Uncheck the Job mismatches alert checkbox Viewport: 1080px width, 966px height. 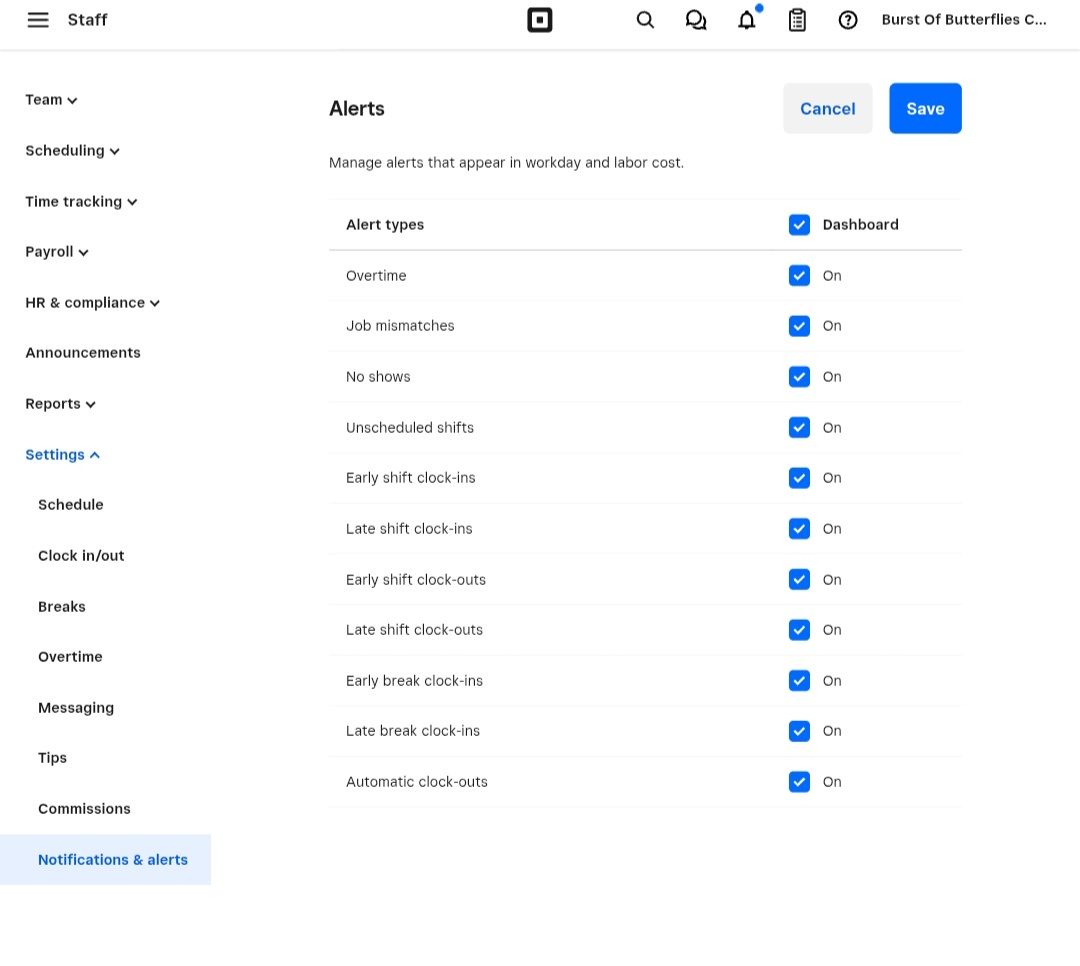tap(799, 326)
